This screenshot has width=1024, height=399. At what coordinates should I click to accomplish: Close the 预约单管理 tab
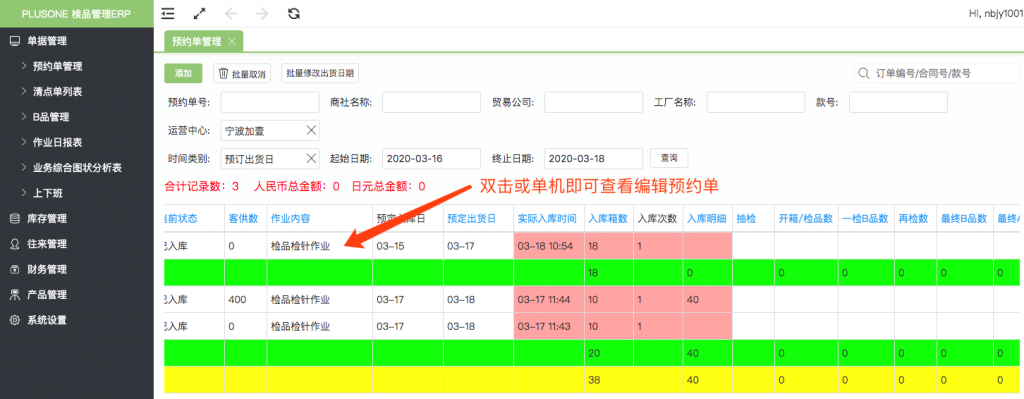[x=231, y=41]
